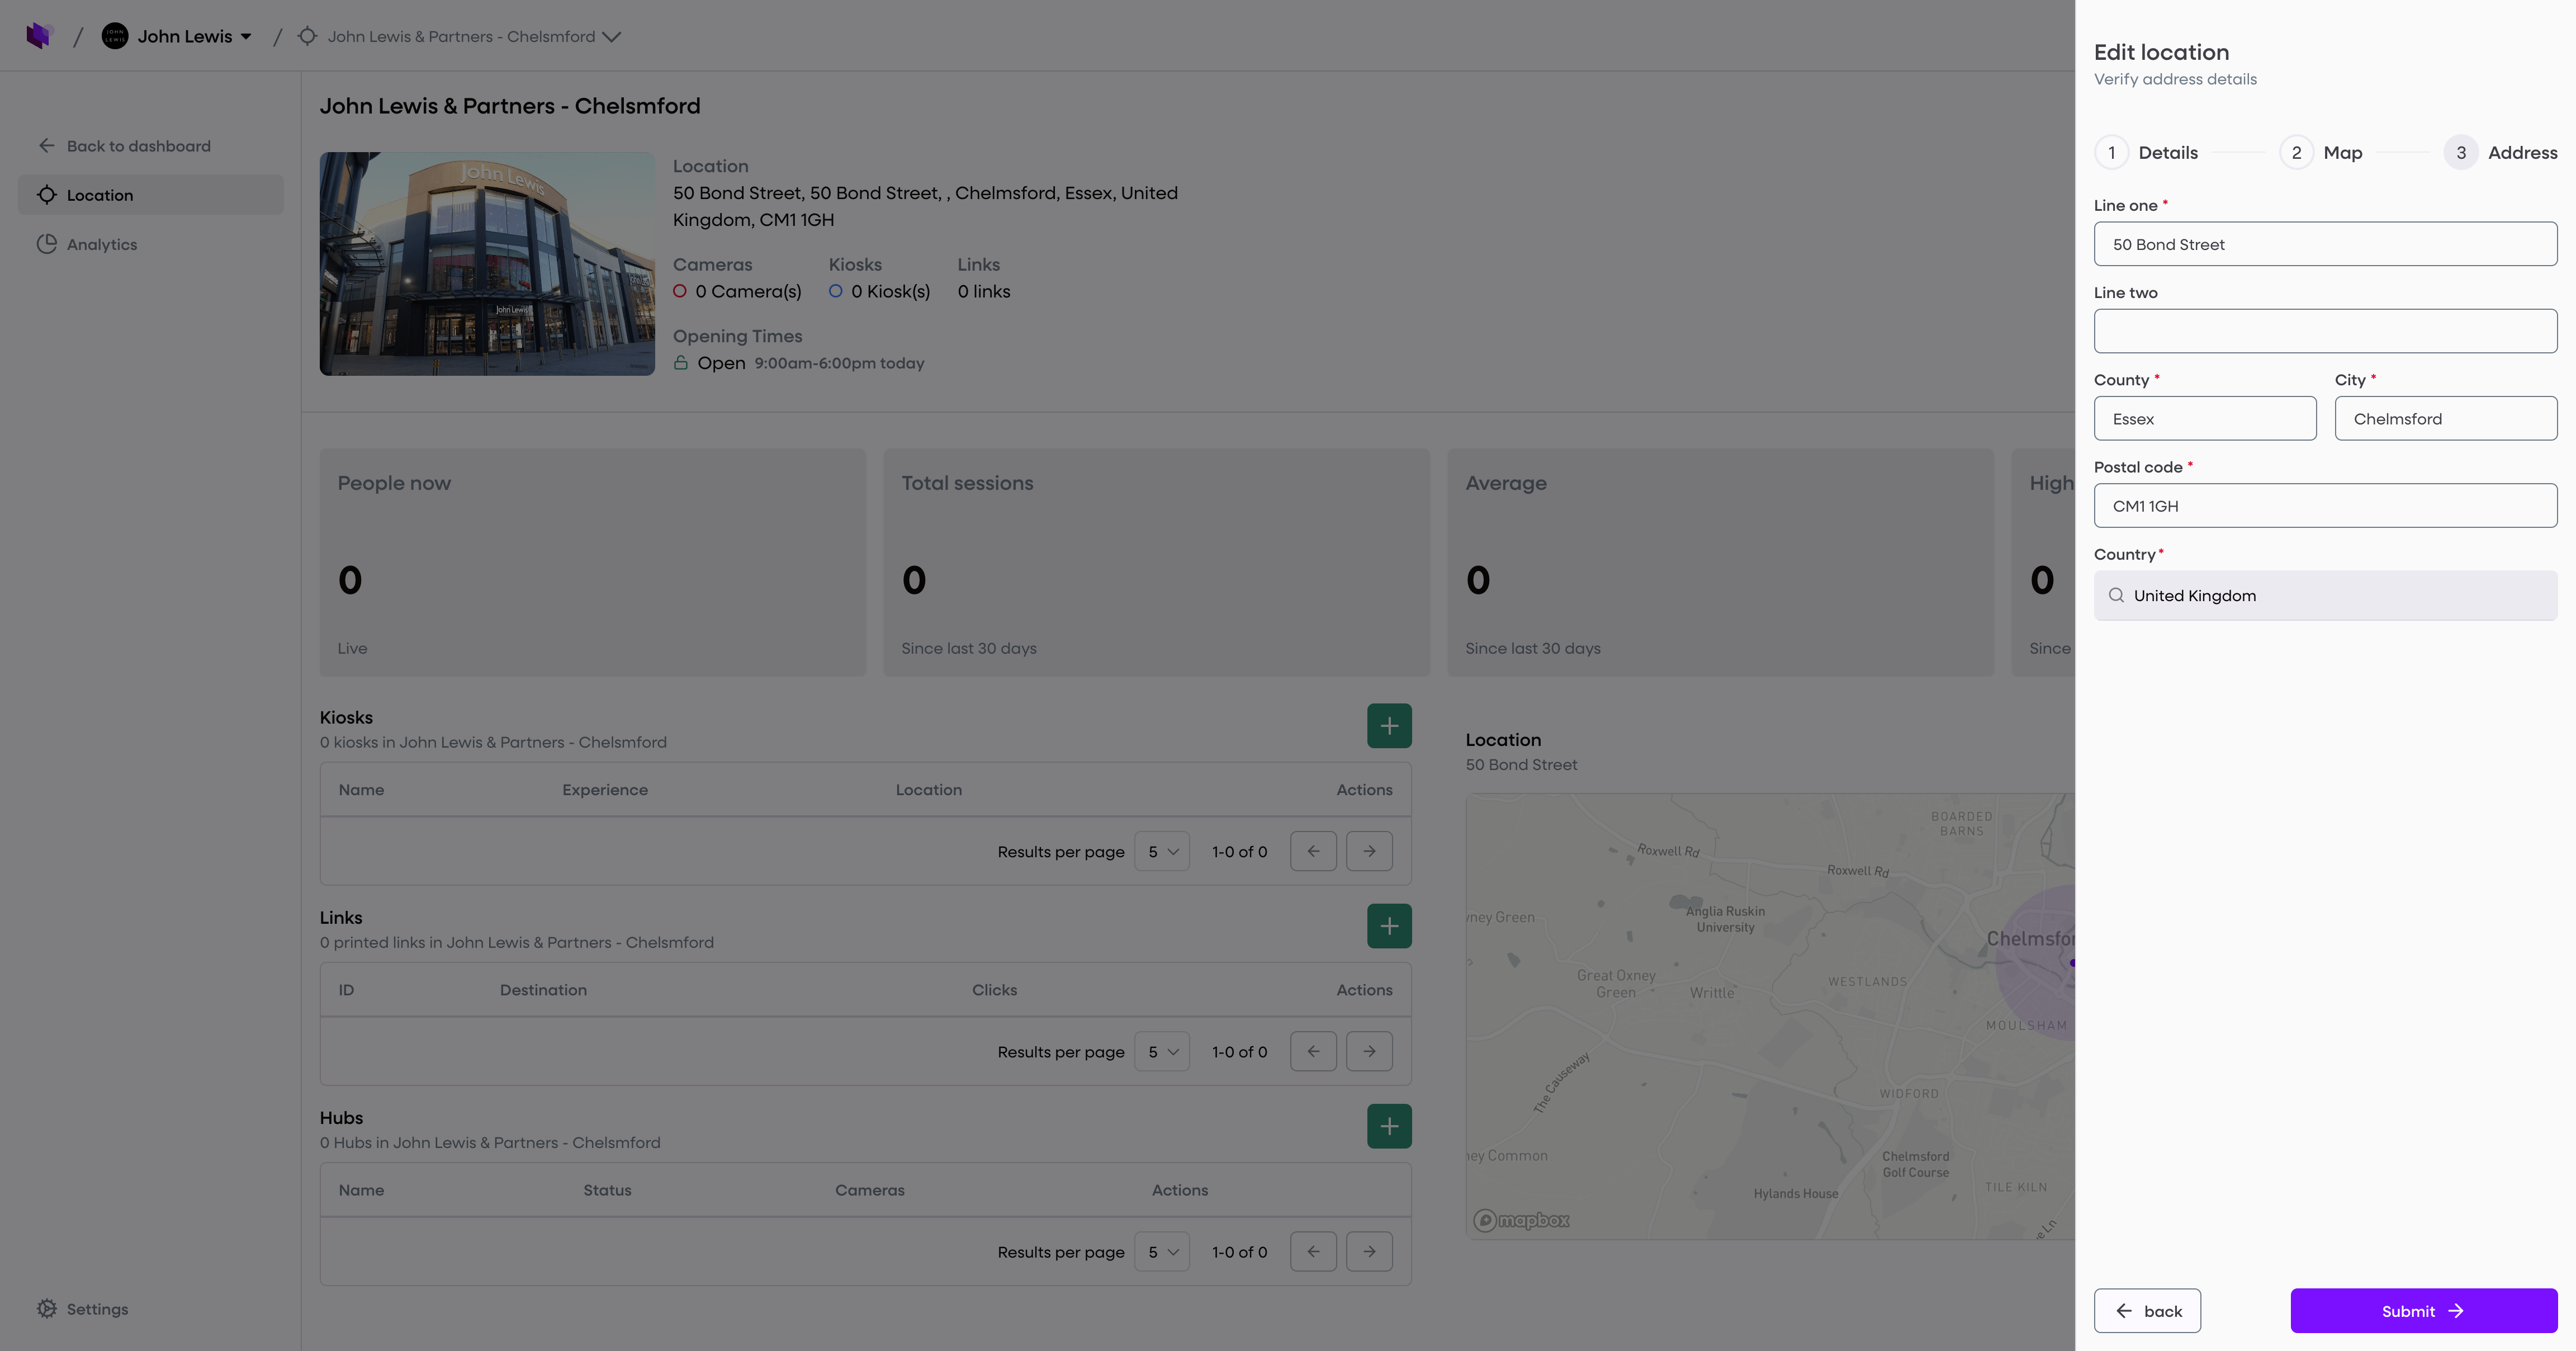Click the Open opening-times status
Viewport: 2576px width, 1351px height.
tap(721, 363)
